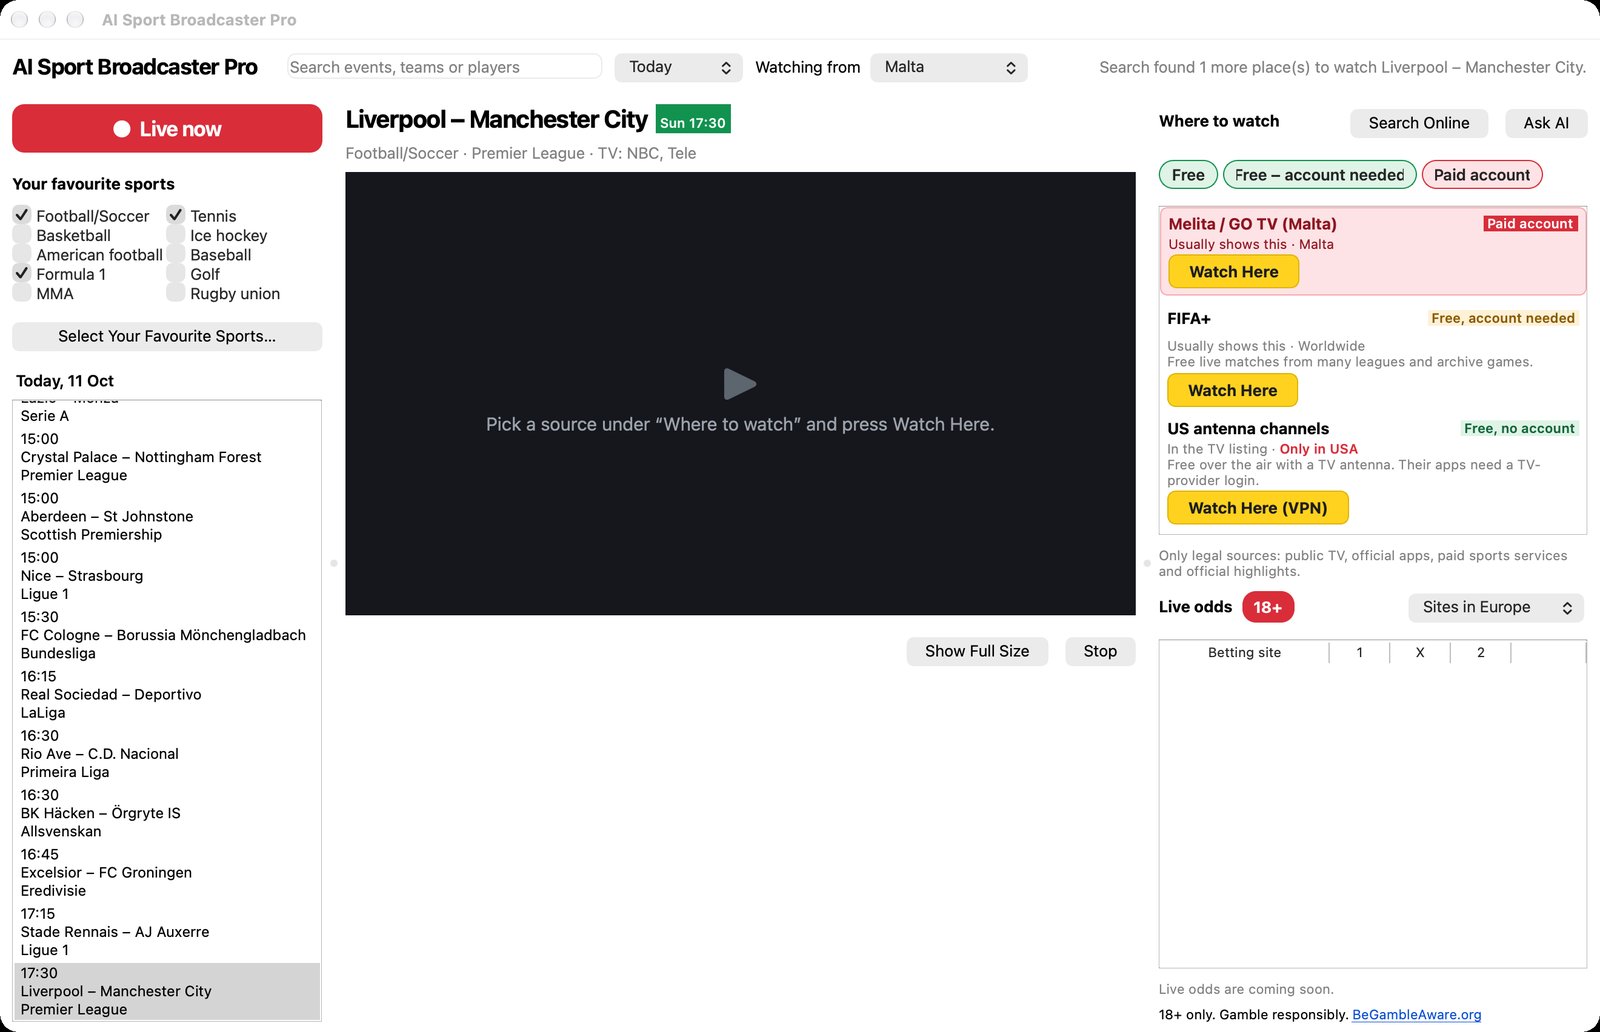Select the Paid account filter pill
This screenshot has width=1600, height=1032.
click(1482, 175)
